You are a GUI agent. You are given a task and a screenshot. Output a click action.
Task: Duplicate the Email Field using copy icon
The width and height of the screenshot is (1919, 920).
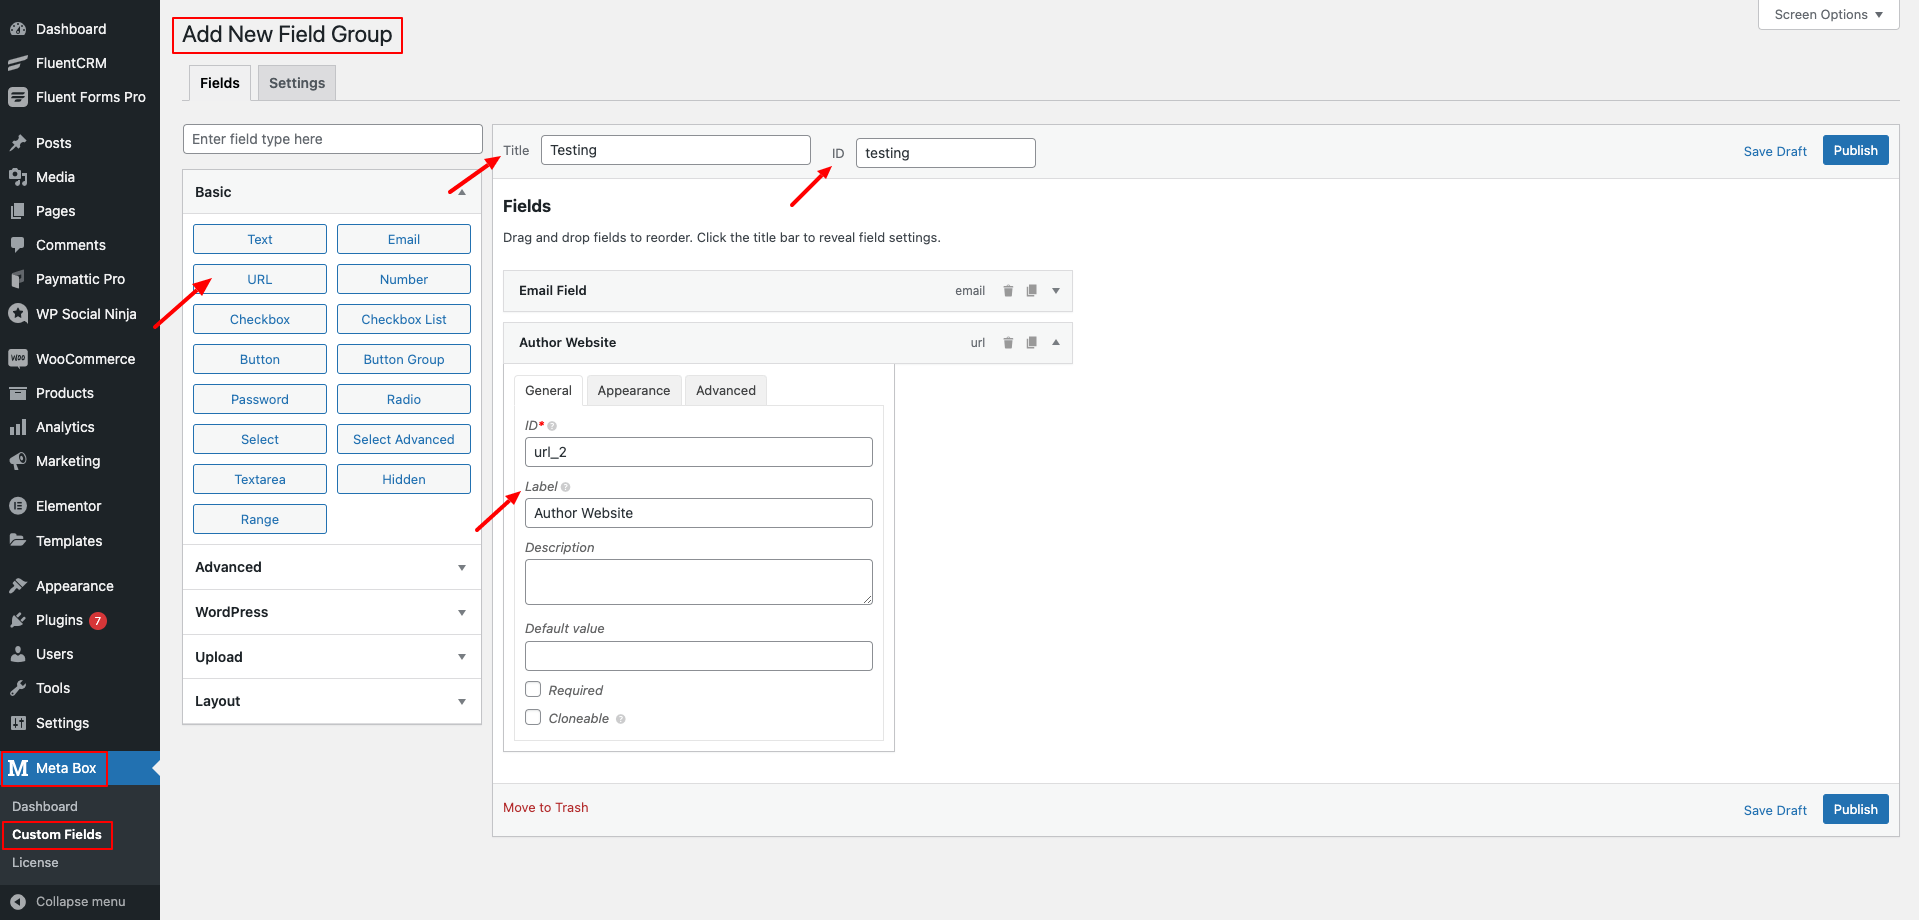tap(1031, 291)
